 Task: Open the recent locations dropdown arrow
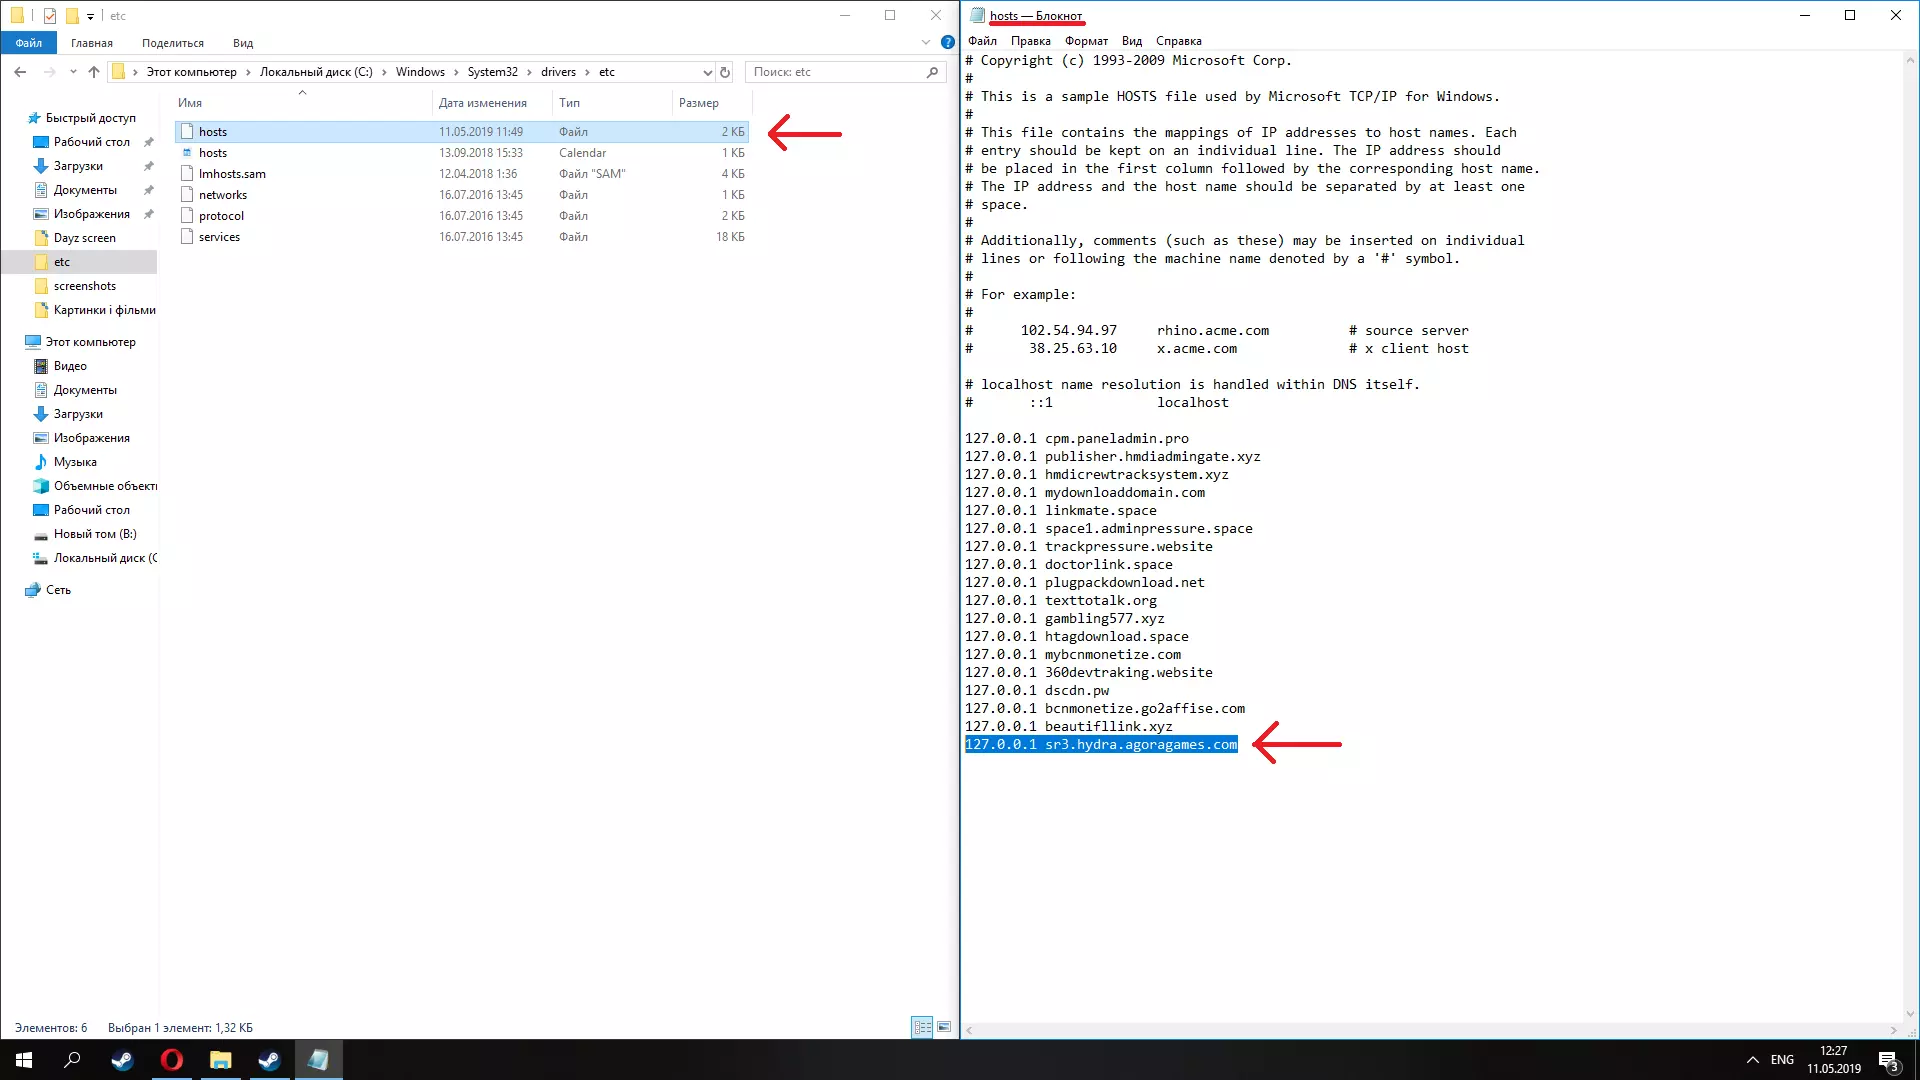point(73,72)
